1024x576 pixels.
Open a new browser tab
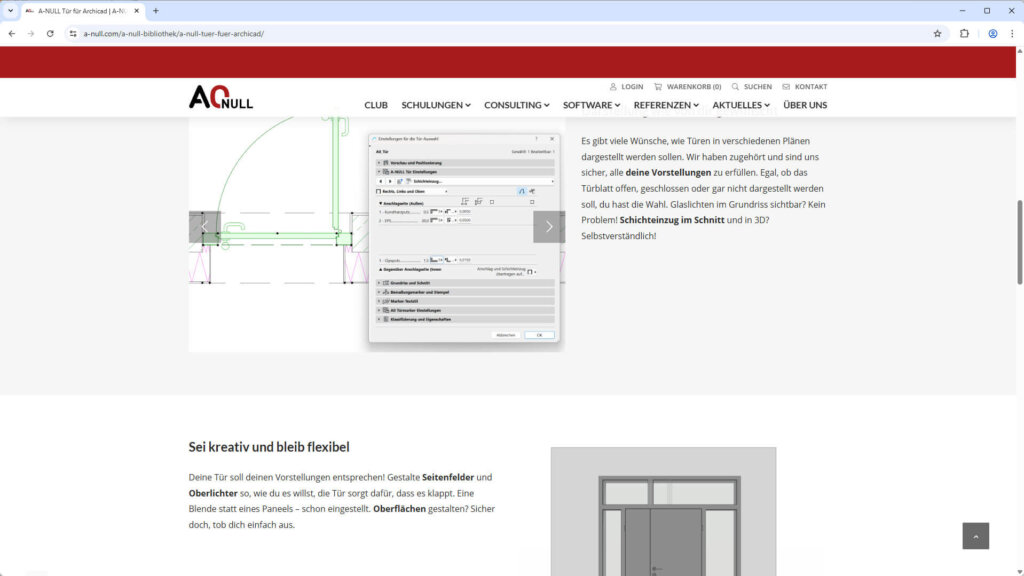tap(155, 10)
